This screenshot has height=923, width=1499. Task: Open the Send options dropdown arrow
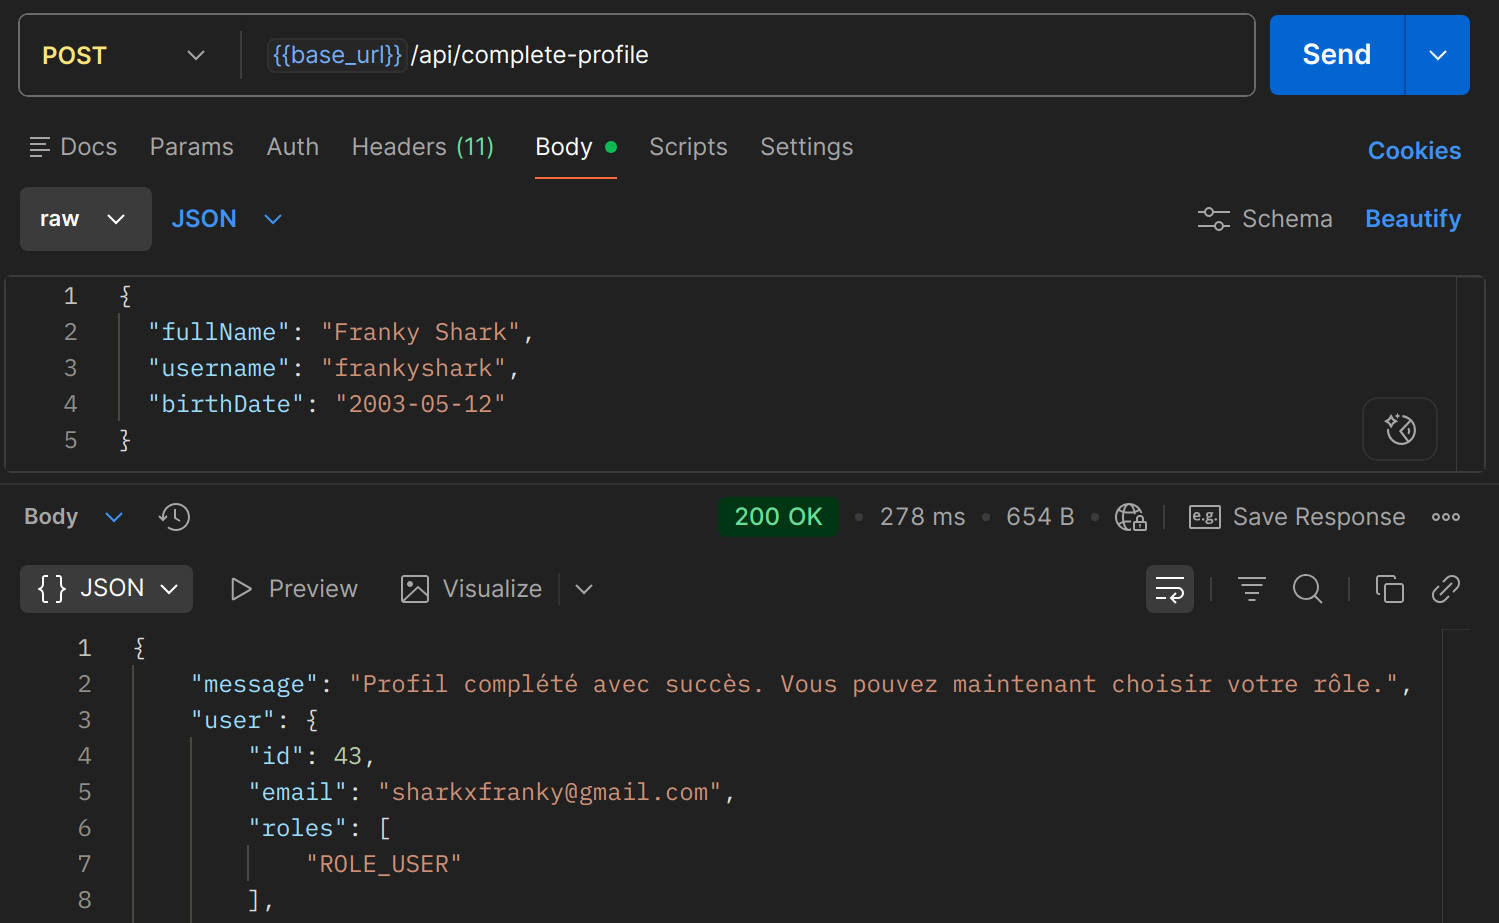1438,55
